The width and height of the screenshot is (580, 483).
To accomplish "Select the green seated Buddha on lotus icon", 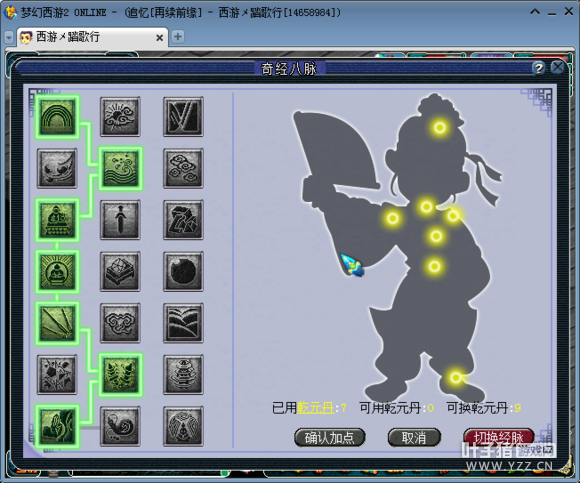I will pyautogui.click(x=57, y=220).
